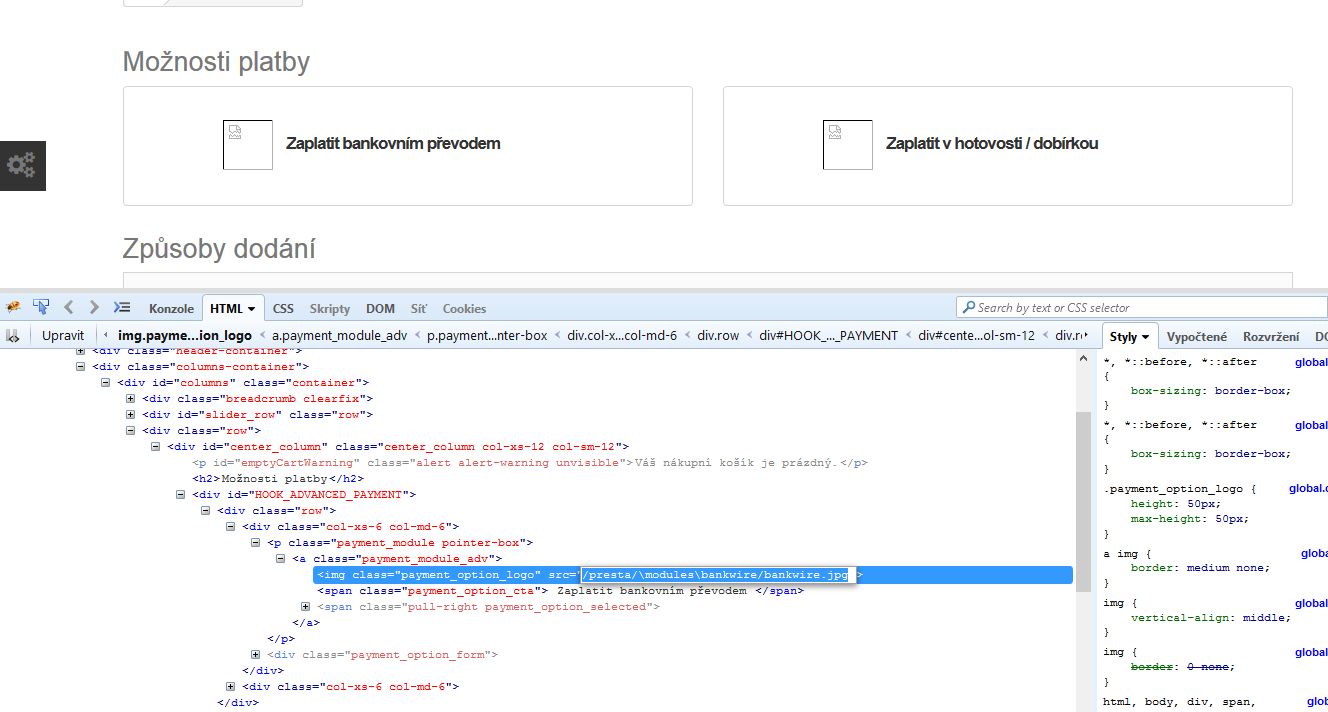
Task: Open the Skripty tab
Action: [x=330, y=308]
